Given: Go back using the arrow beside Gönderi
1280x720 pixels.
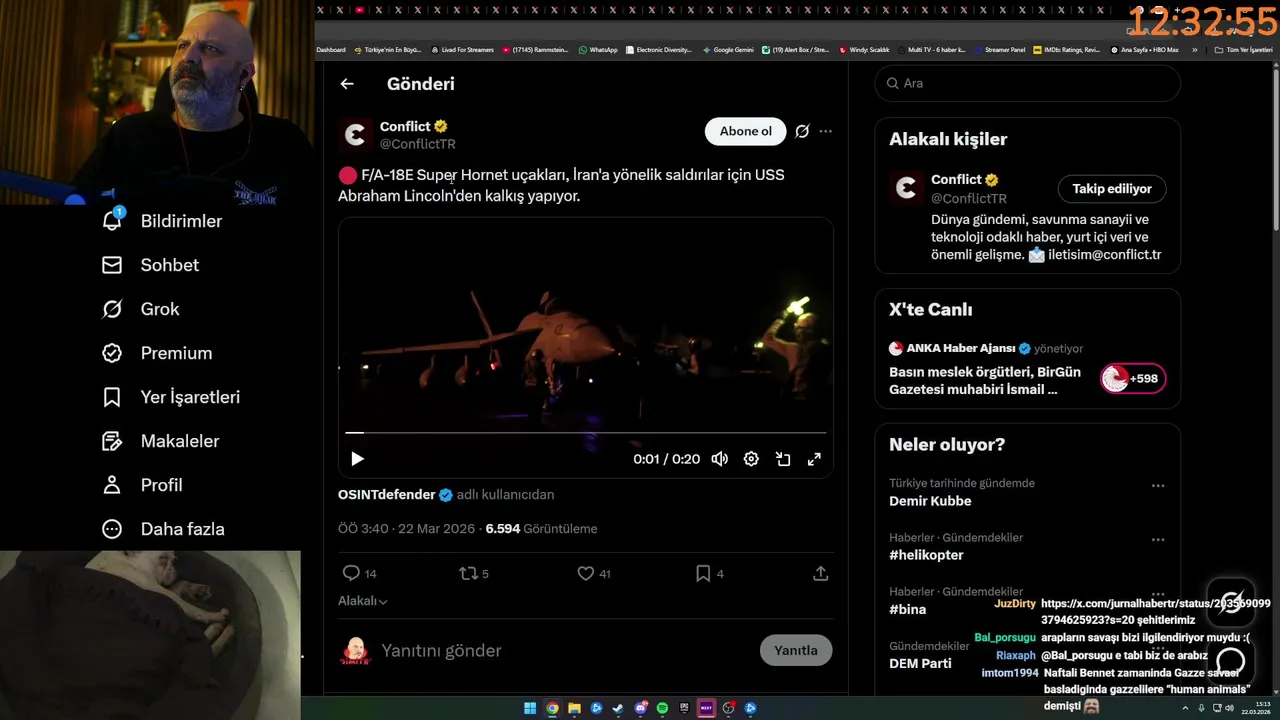Looking at the screenshot, I should (347, 84).
